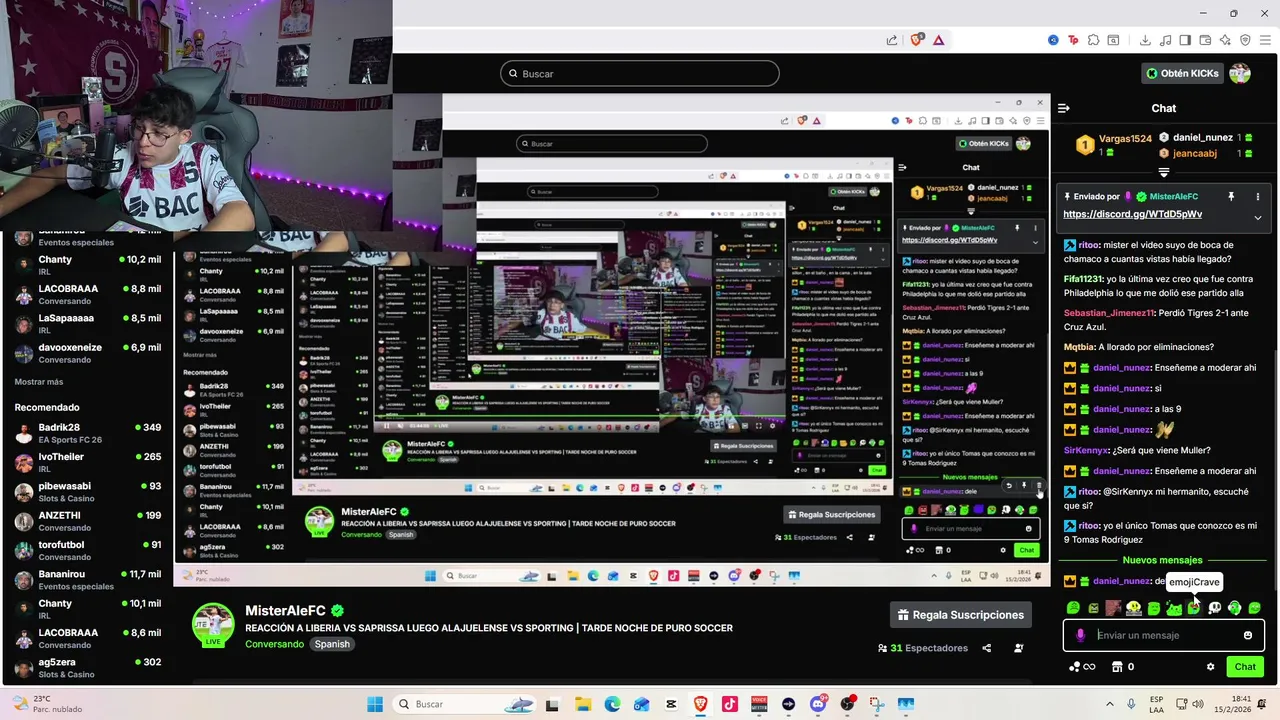Viewport: 1280px width, 720px height.
Task: Click the VPN shield icon in toolbar
Action: pos(1245,40)
